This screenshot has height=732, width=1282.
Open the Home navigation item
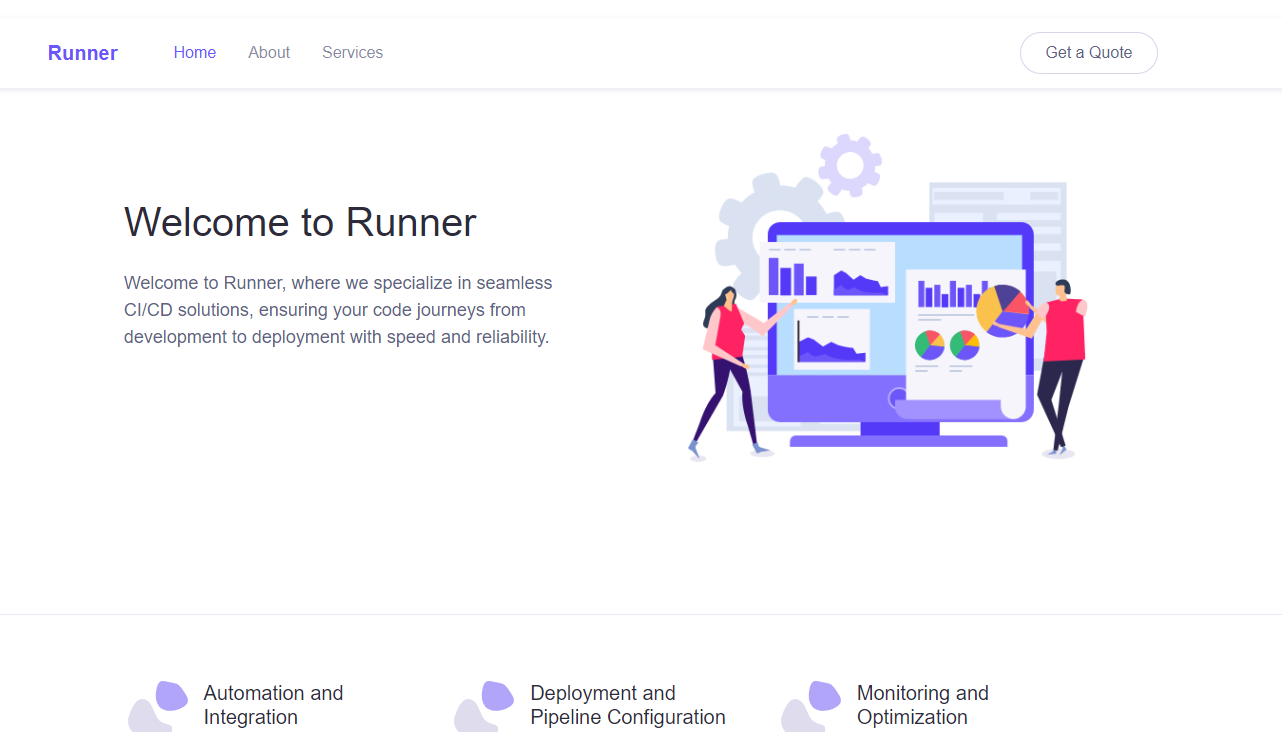[194, 52]
